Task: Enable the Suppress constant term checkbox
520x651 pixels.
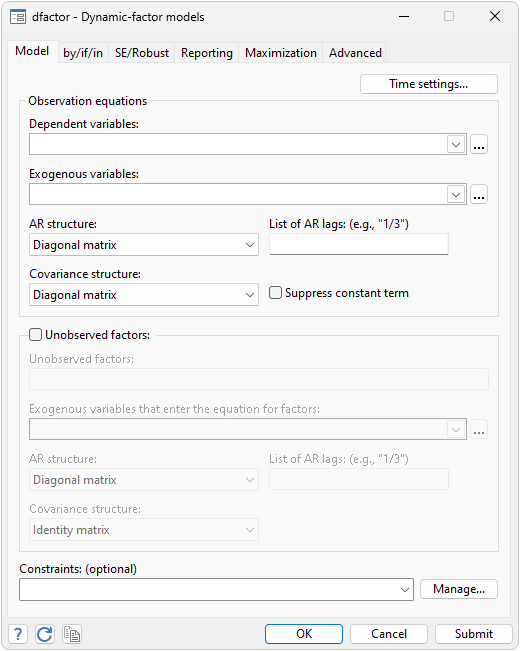Action: tap(275, 293)
